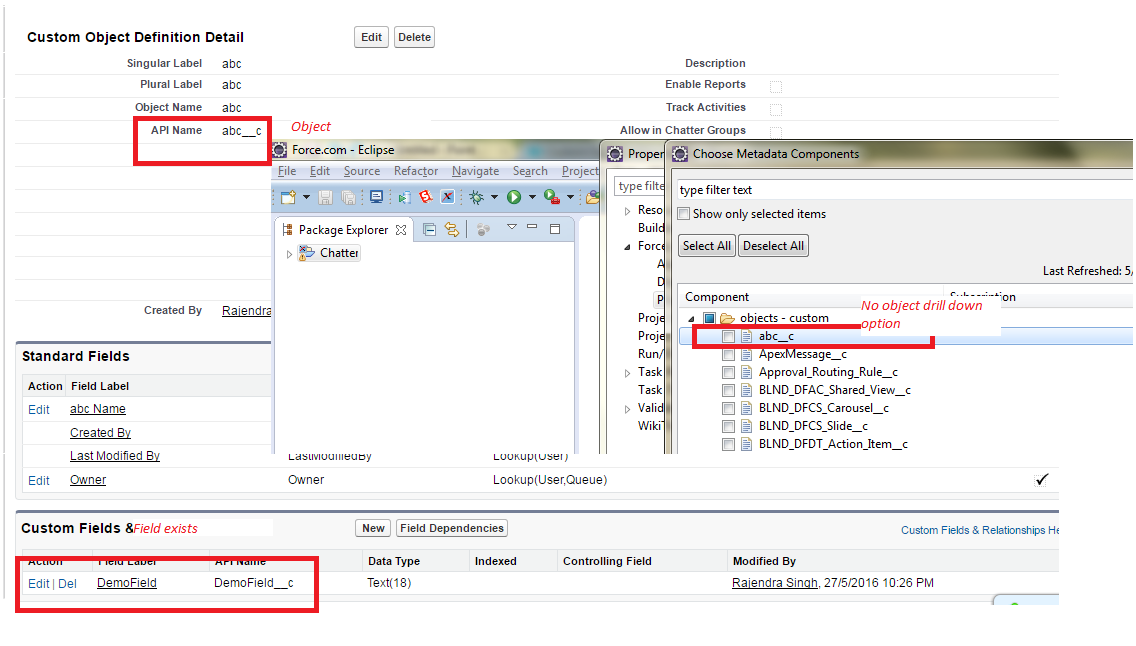Check the abc__c component checkbox
1136x646 pixels.
729,337
